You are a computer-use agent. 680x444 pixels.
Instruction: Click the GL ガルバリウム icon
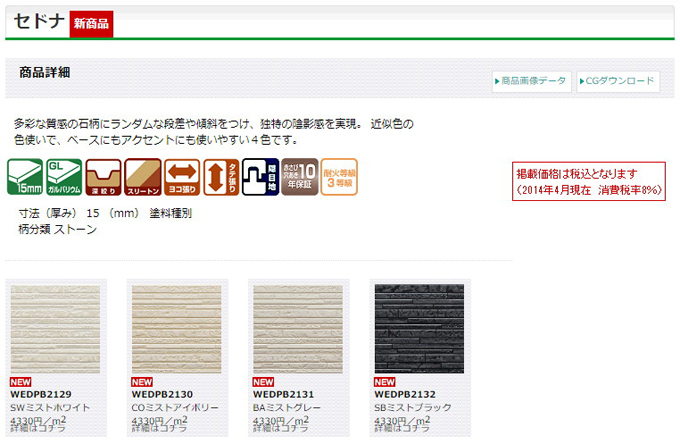tap(64, 177)
